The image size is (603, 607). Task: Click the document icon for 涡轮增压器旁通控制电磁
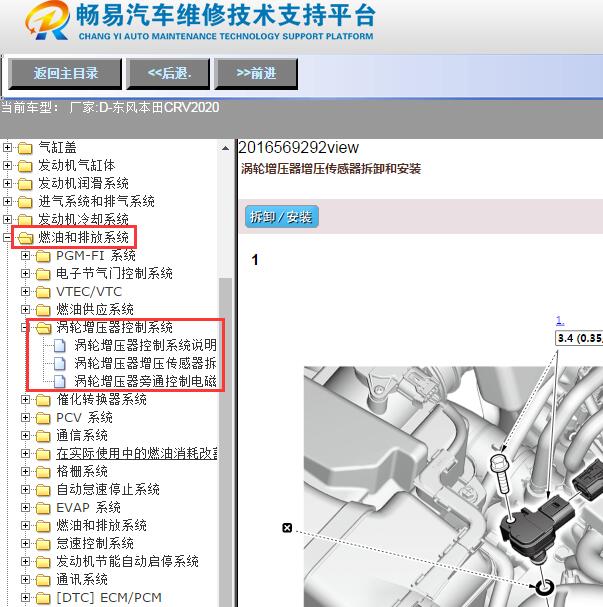pyautogui.click(x=59, y=381)
